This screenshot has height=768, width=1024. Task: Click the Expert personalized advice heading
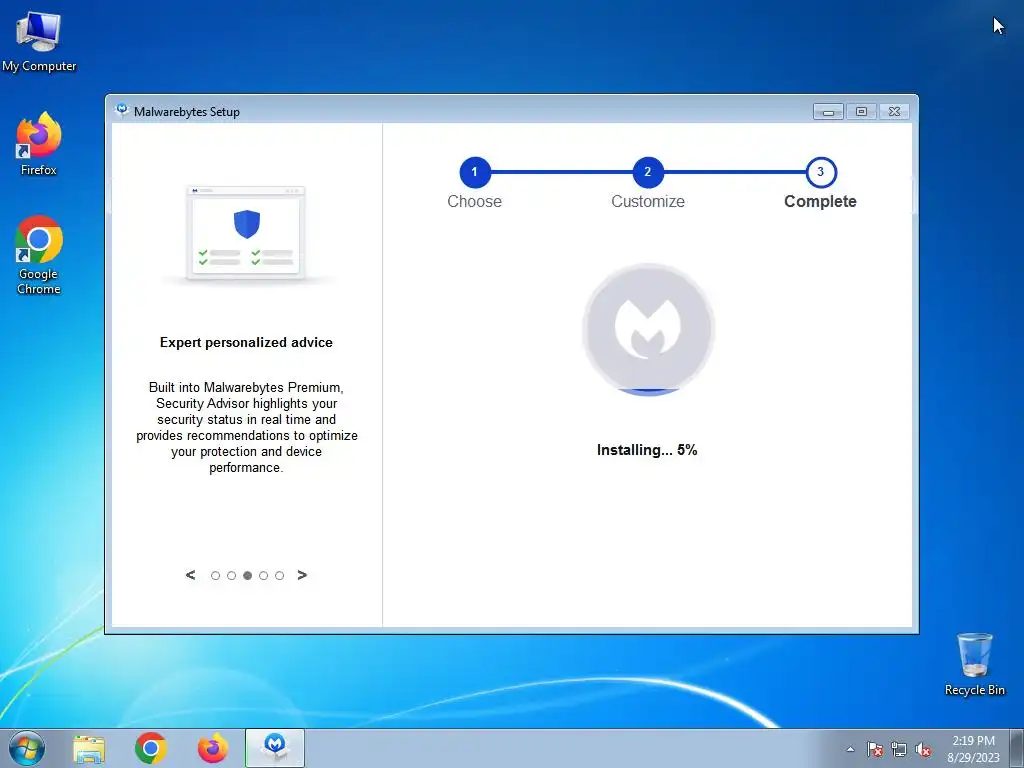(246, 342)
